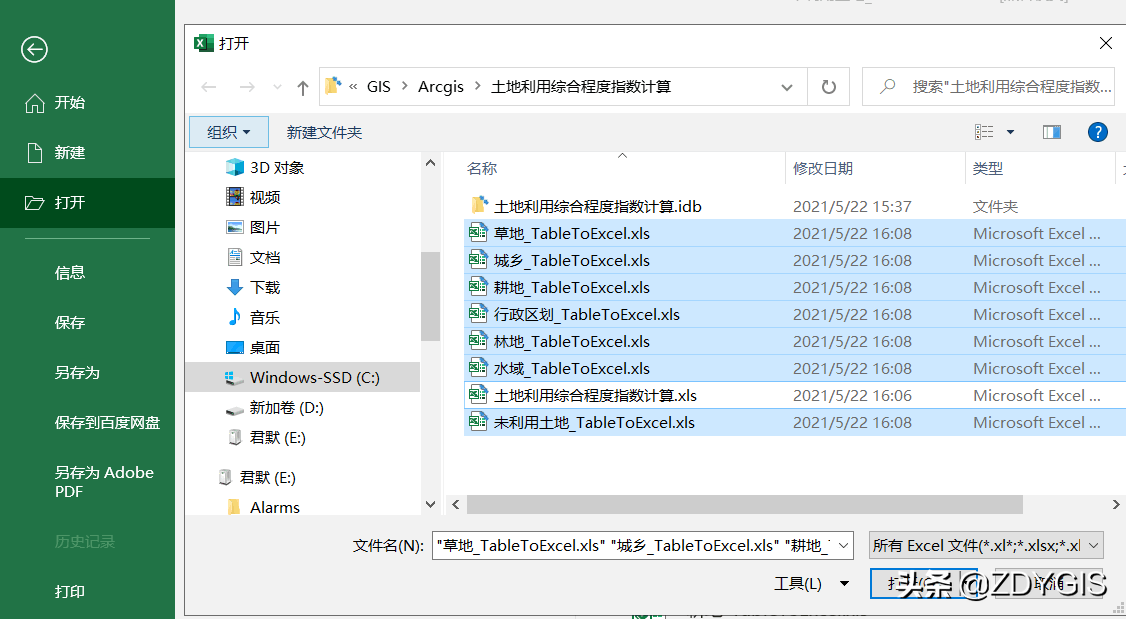
Task: Click the change view icon
Action: click(x=984, y=131)
